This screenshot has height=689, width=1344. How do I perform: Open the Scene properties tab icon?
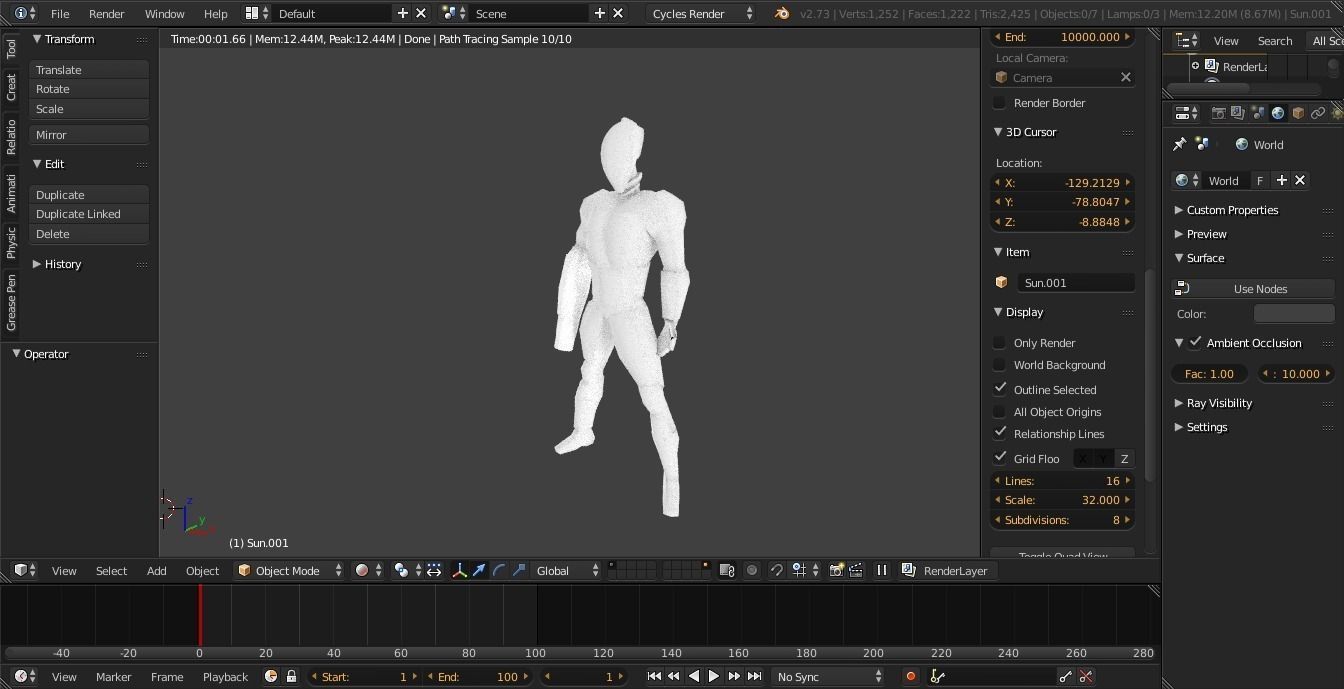(x=1257, y=113)
